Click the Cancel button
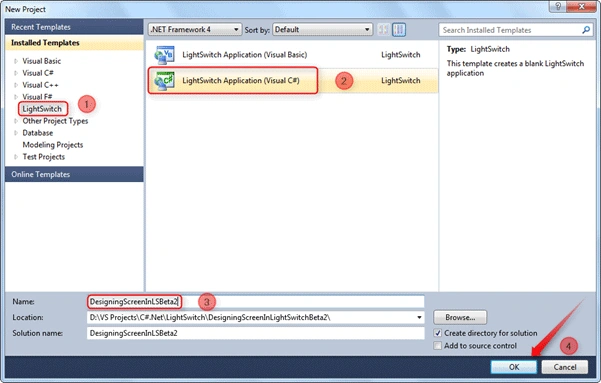The width and height of the screenshot is (601, 383). coord(565,367)
